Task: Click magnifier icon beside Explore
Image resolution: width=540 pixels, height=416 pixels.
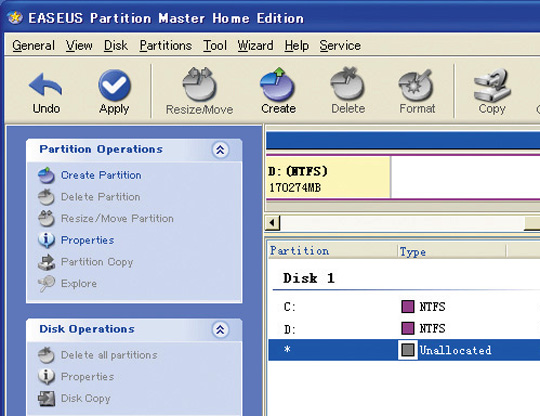Action: click(x=46, y=283)
